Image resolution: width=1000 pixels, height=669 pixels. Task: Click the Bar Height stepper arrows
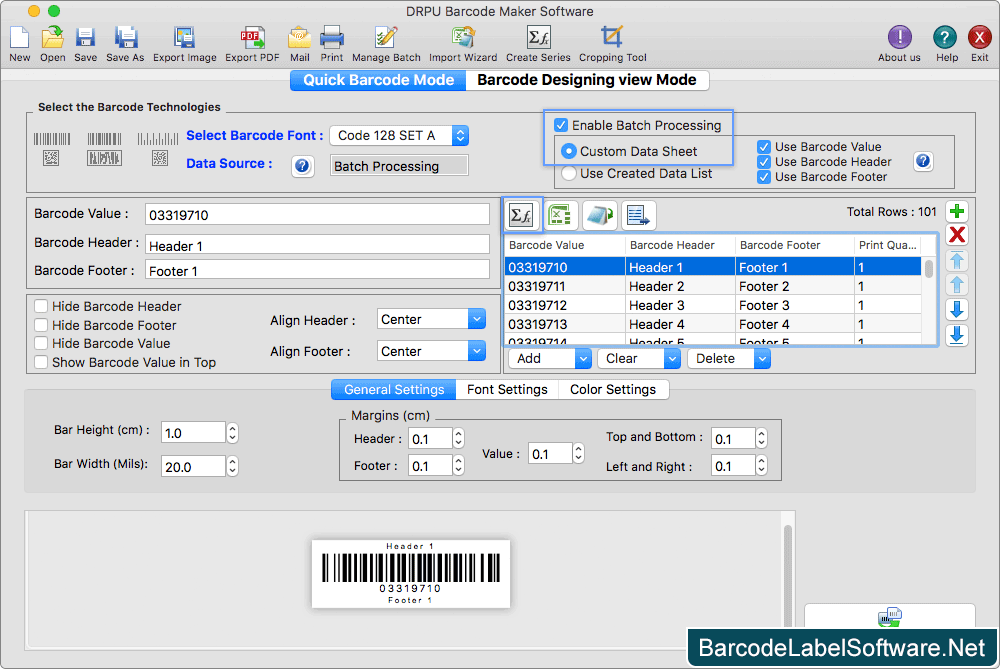[233, 433]
